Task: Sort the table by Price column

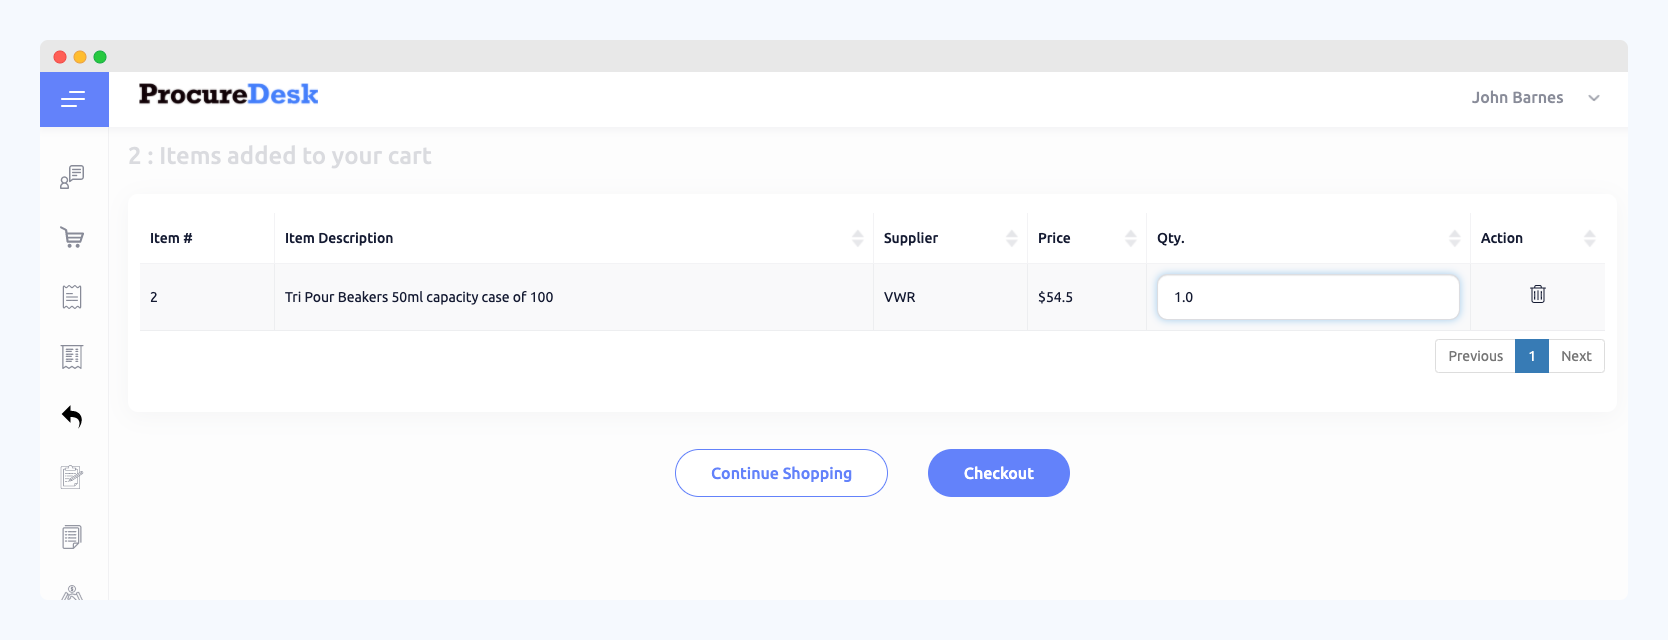Action: click(x=1131, y=238)
